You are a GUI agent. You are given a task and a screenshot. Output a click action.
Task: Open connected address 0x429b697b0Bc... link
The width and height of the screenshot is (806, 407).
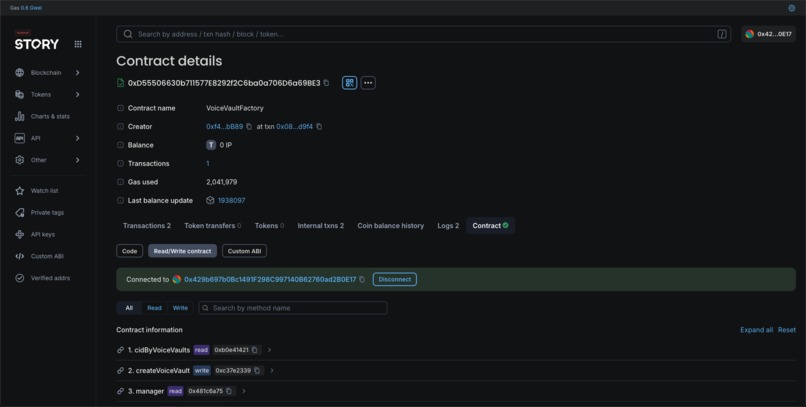click(x=270, y=280)
